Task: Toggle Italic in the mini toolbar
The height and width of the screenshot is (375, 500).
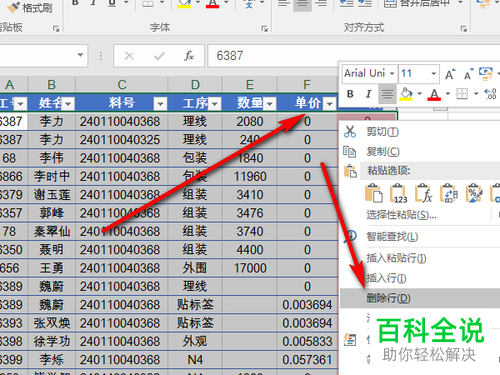Action: coord(368,94)
